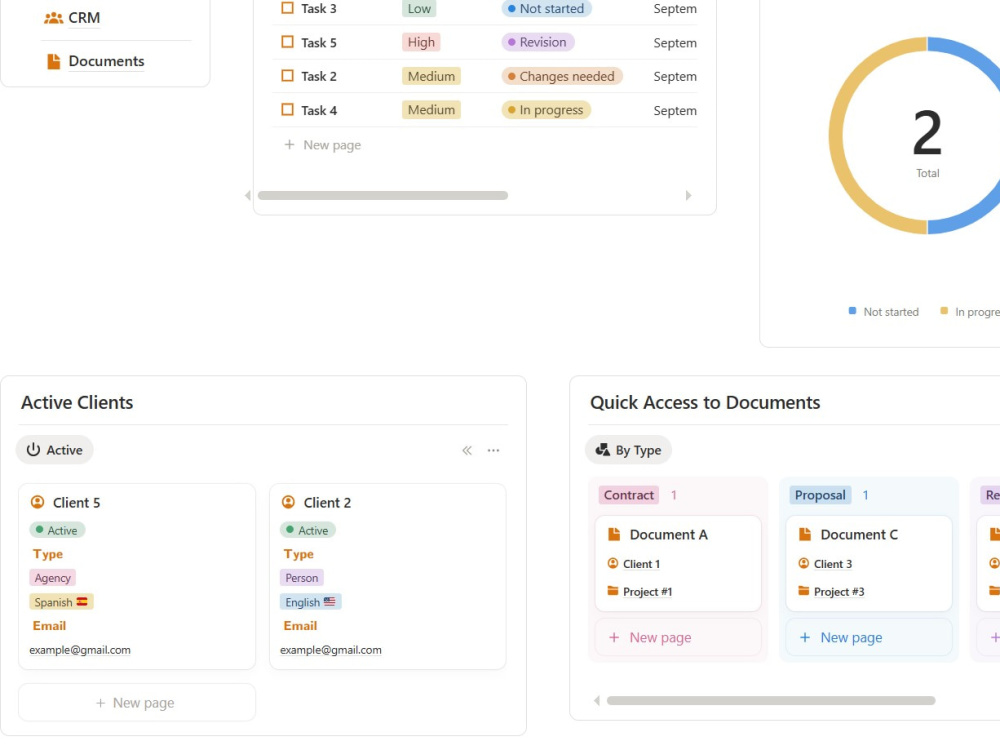Screen dimensions: 1000x750
Task: Click the Project #3 folder icon
Action: point(804,591)
